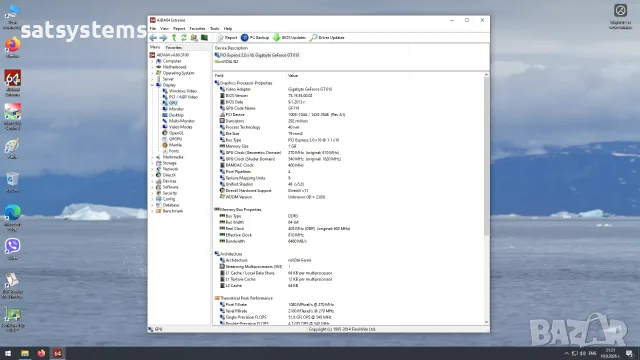Collapse the Display tree node
Image resolution: width=640 pixels, height=360 pixels.
pyautogui.click(x=153, y=85)
